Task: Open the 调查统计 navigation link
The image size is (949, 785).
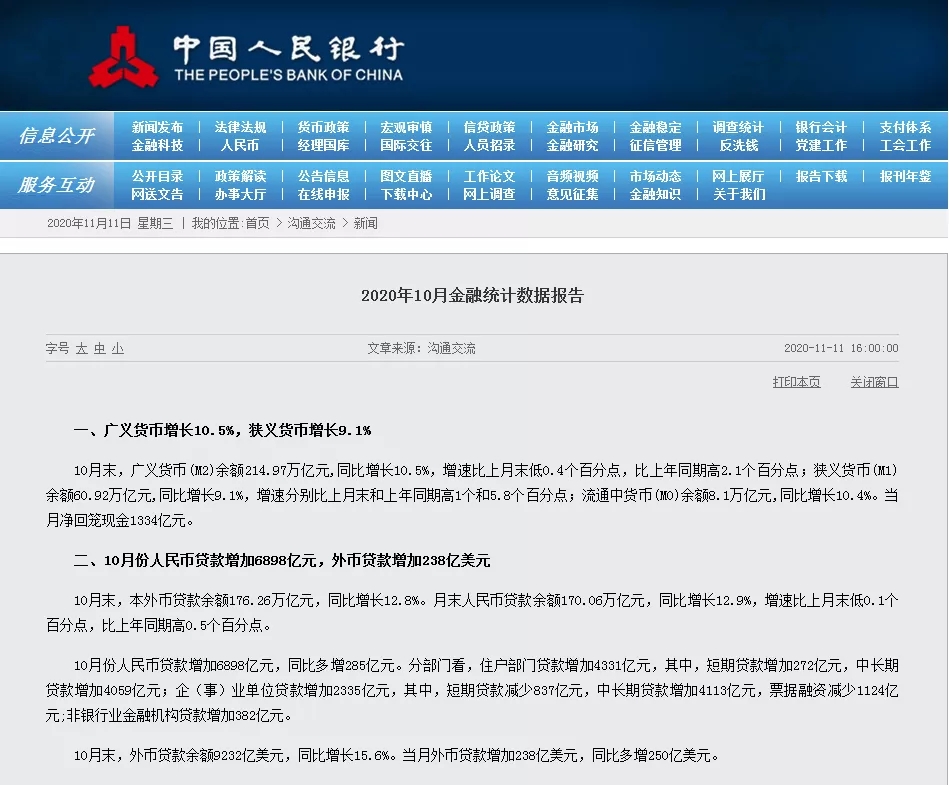Action: [738, 127]
